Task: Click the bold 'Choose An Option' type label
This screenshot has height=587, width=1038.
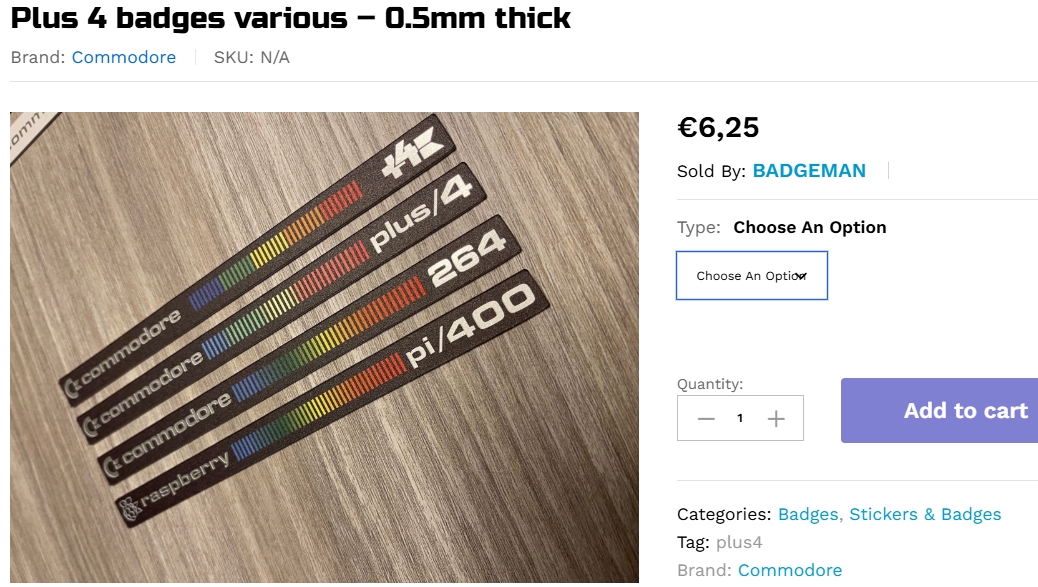Action: (x=810, y=227)
